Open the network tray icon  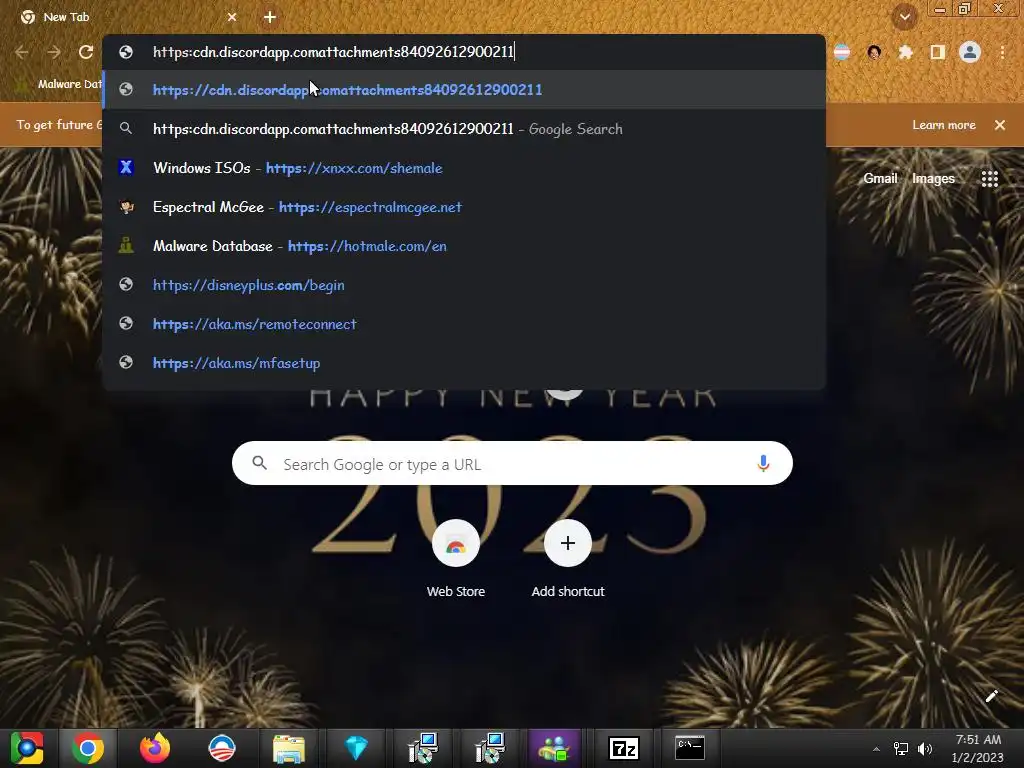click(901, 749)
